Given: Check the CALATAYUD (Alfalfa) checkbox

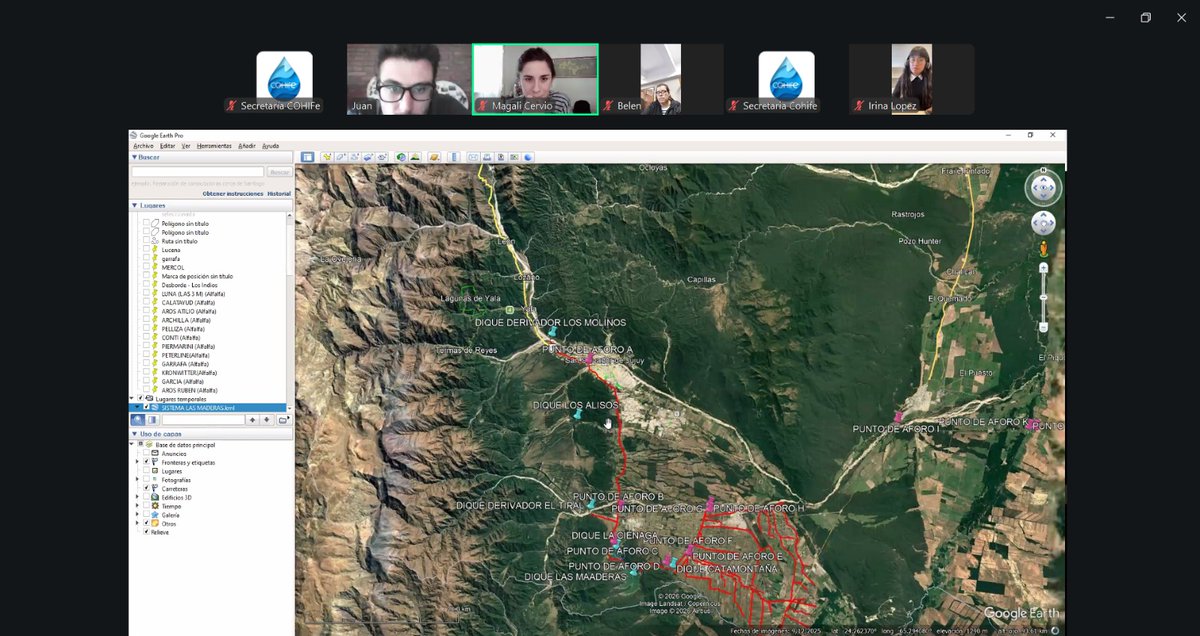Looking at the screenshot, I should pyautogui.click(x=146, y=302).
